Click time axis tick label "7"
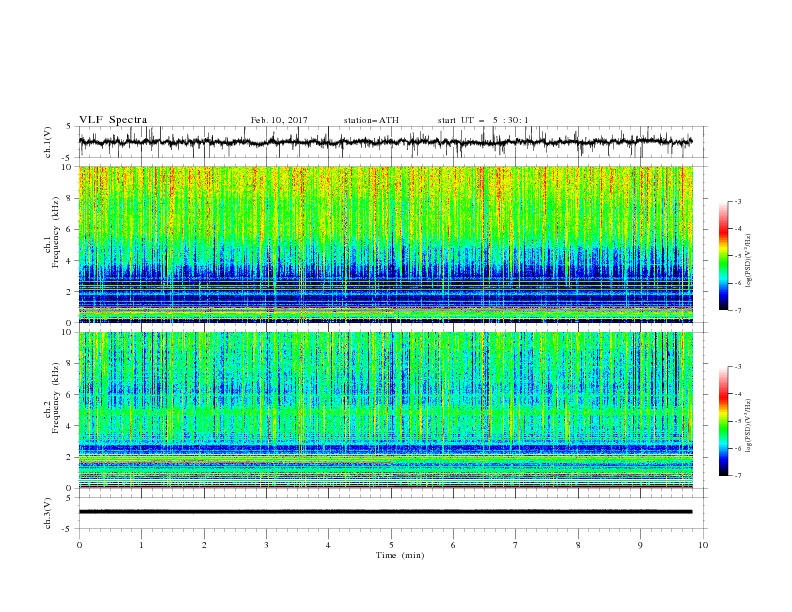792x612 pixels. click(516, 545)
